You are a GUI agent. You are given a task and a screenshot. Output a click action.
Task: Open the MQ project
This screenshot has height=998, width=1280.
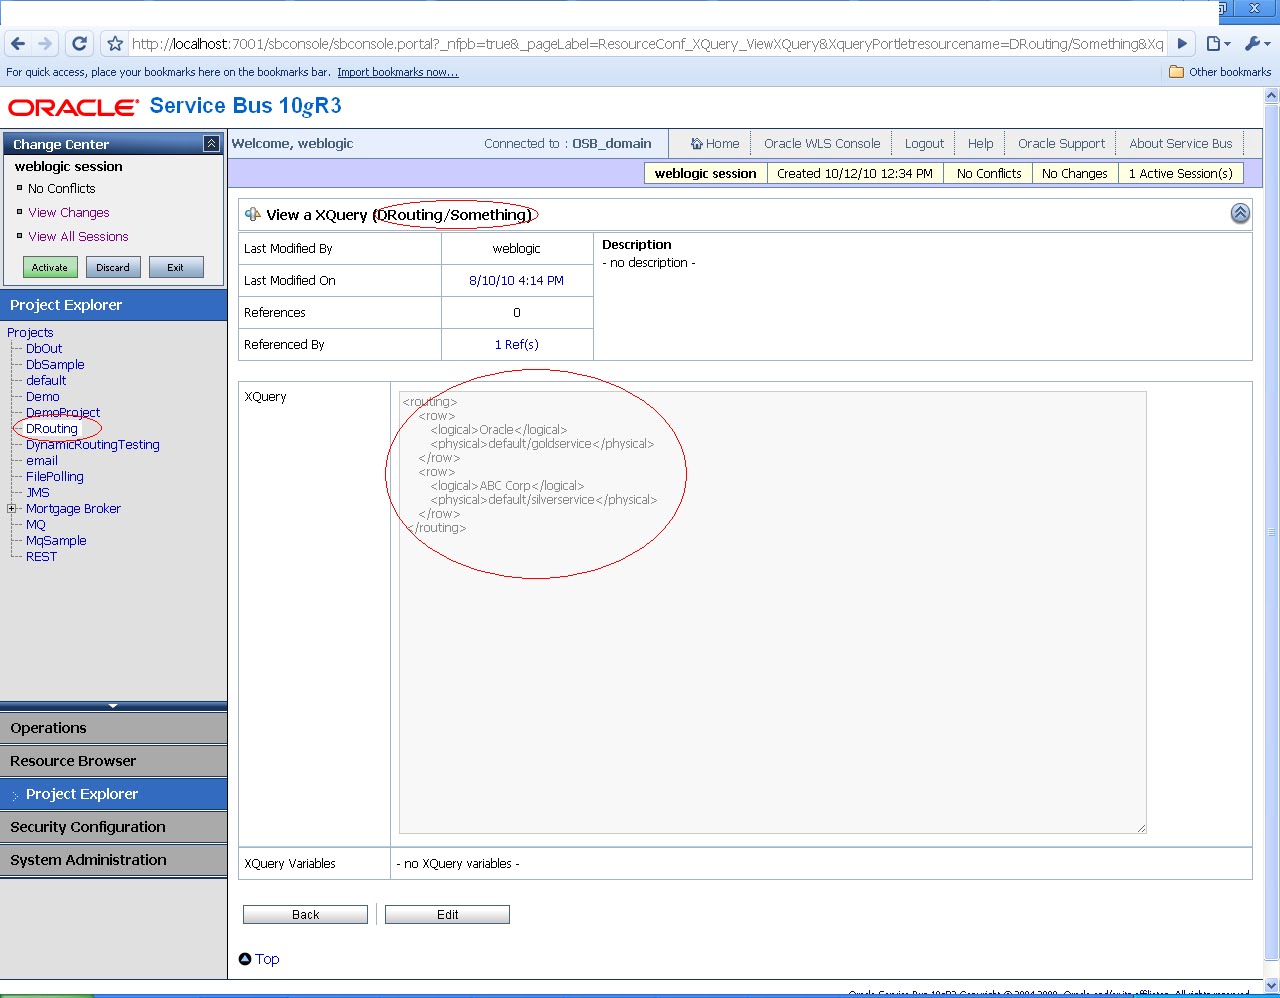(36, 525)
